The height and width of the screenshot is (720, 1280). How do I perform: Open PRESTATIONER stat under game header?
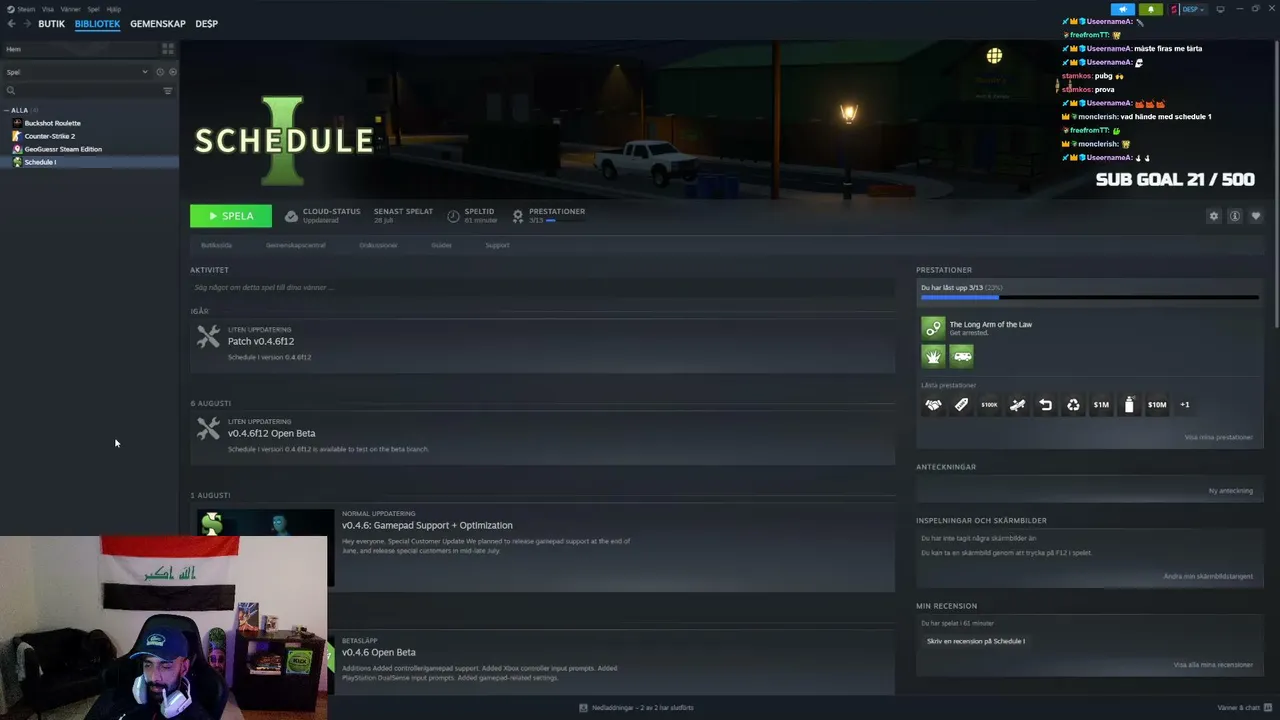point(549,215)
